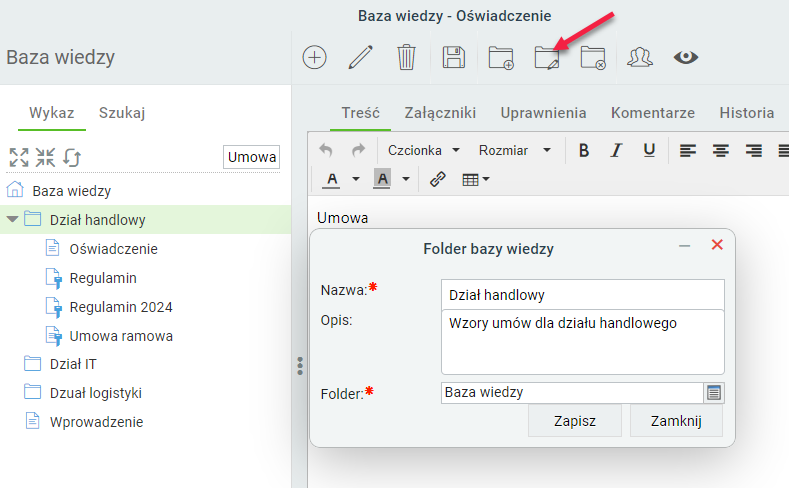Align text to the right
This screenshot has height=488, width=789.
[x=753, y=150]
